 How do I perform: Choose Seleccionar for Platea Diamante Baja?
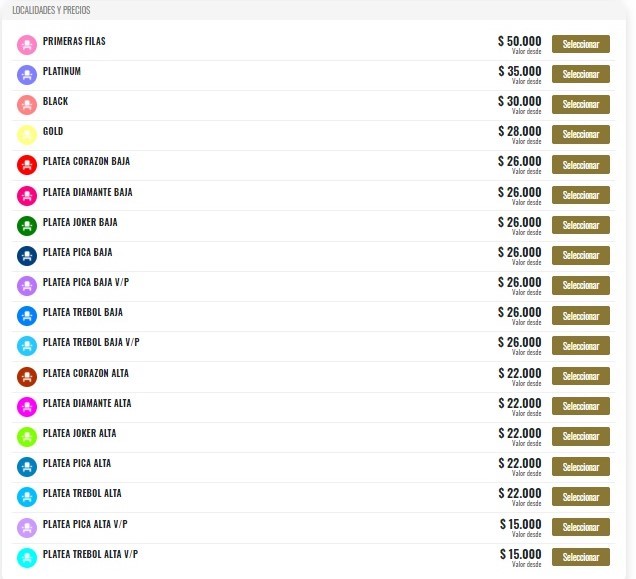click(x=580, y=195)
